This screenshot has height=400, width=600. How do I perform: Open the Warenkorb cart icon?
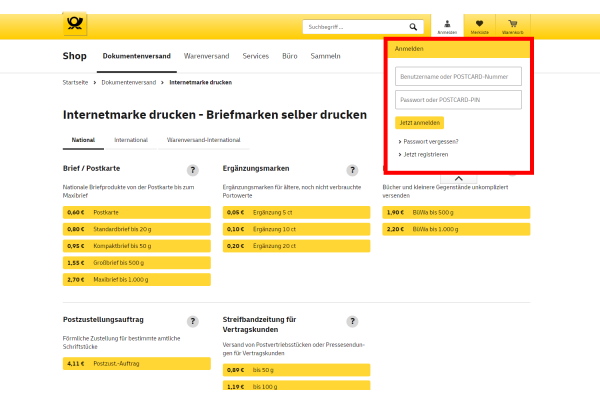[x=513, y=27]
